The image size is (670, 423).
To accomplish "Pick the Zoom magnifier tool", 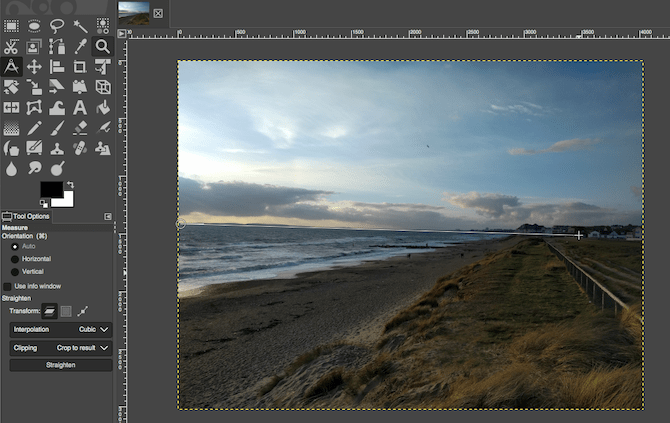I will (x=102, y=46).
